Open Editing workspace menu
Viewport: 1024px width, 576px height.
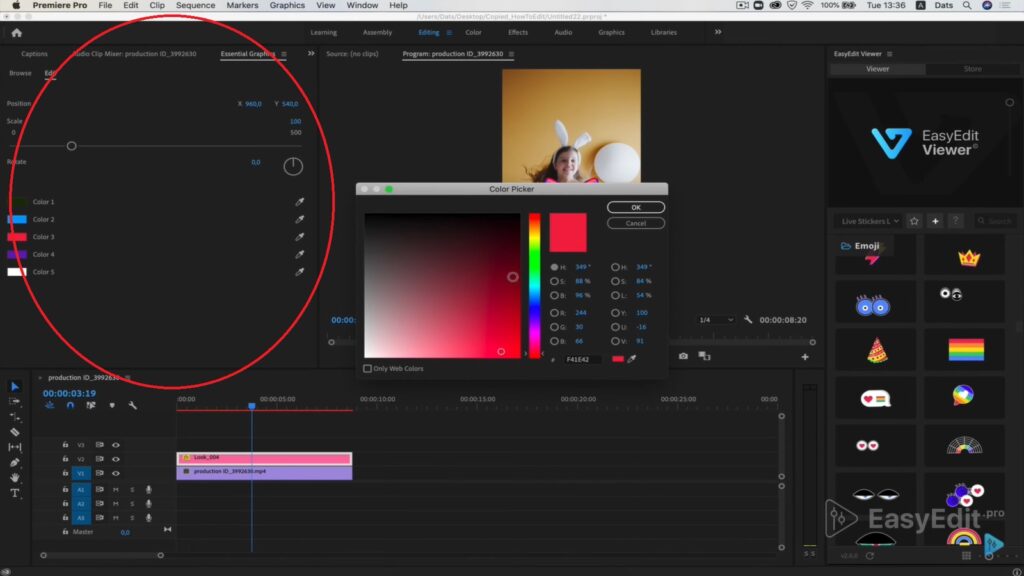click(x=449, y=33)
